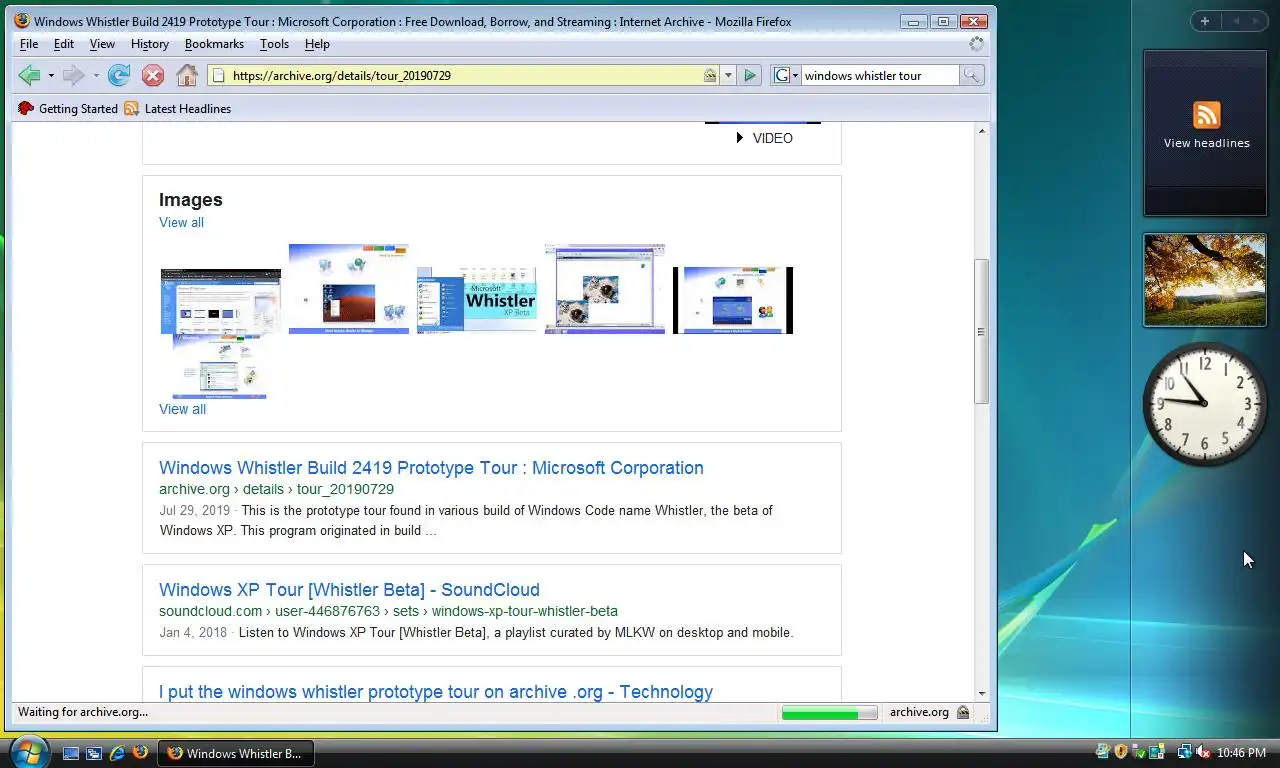Viewport: 1280px width, 768px height.
Task: Select the 'Windows Whistler B...' taskbar button
Action: (x=235, y=753)
